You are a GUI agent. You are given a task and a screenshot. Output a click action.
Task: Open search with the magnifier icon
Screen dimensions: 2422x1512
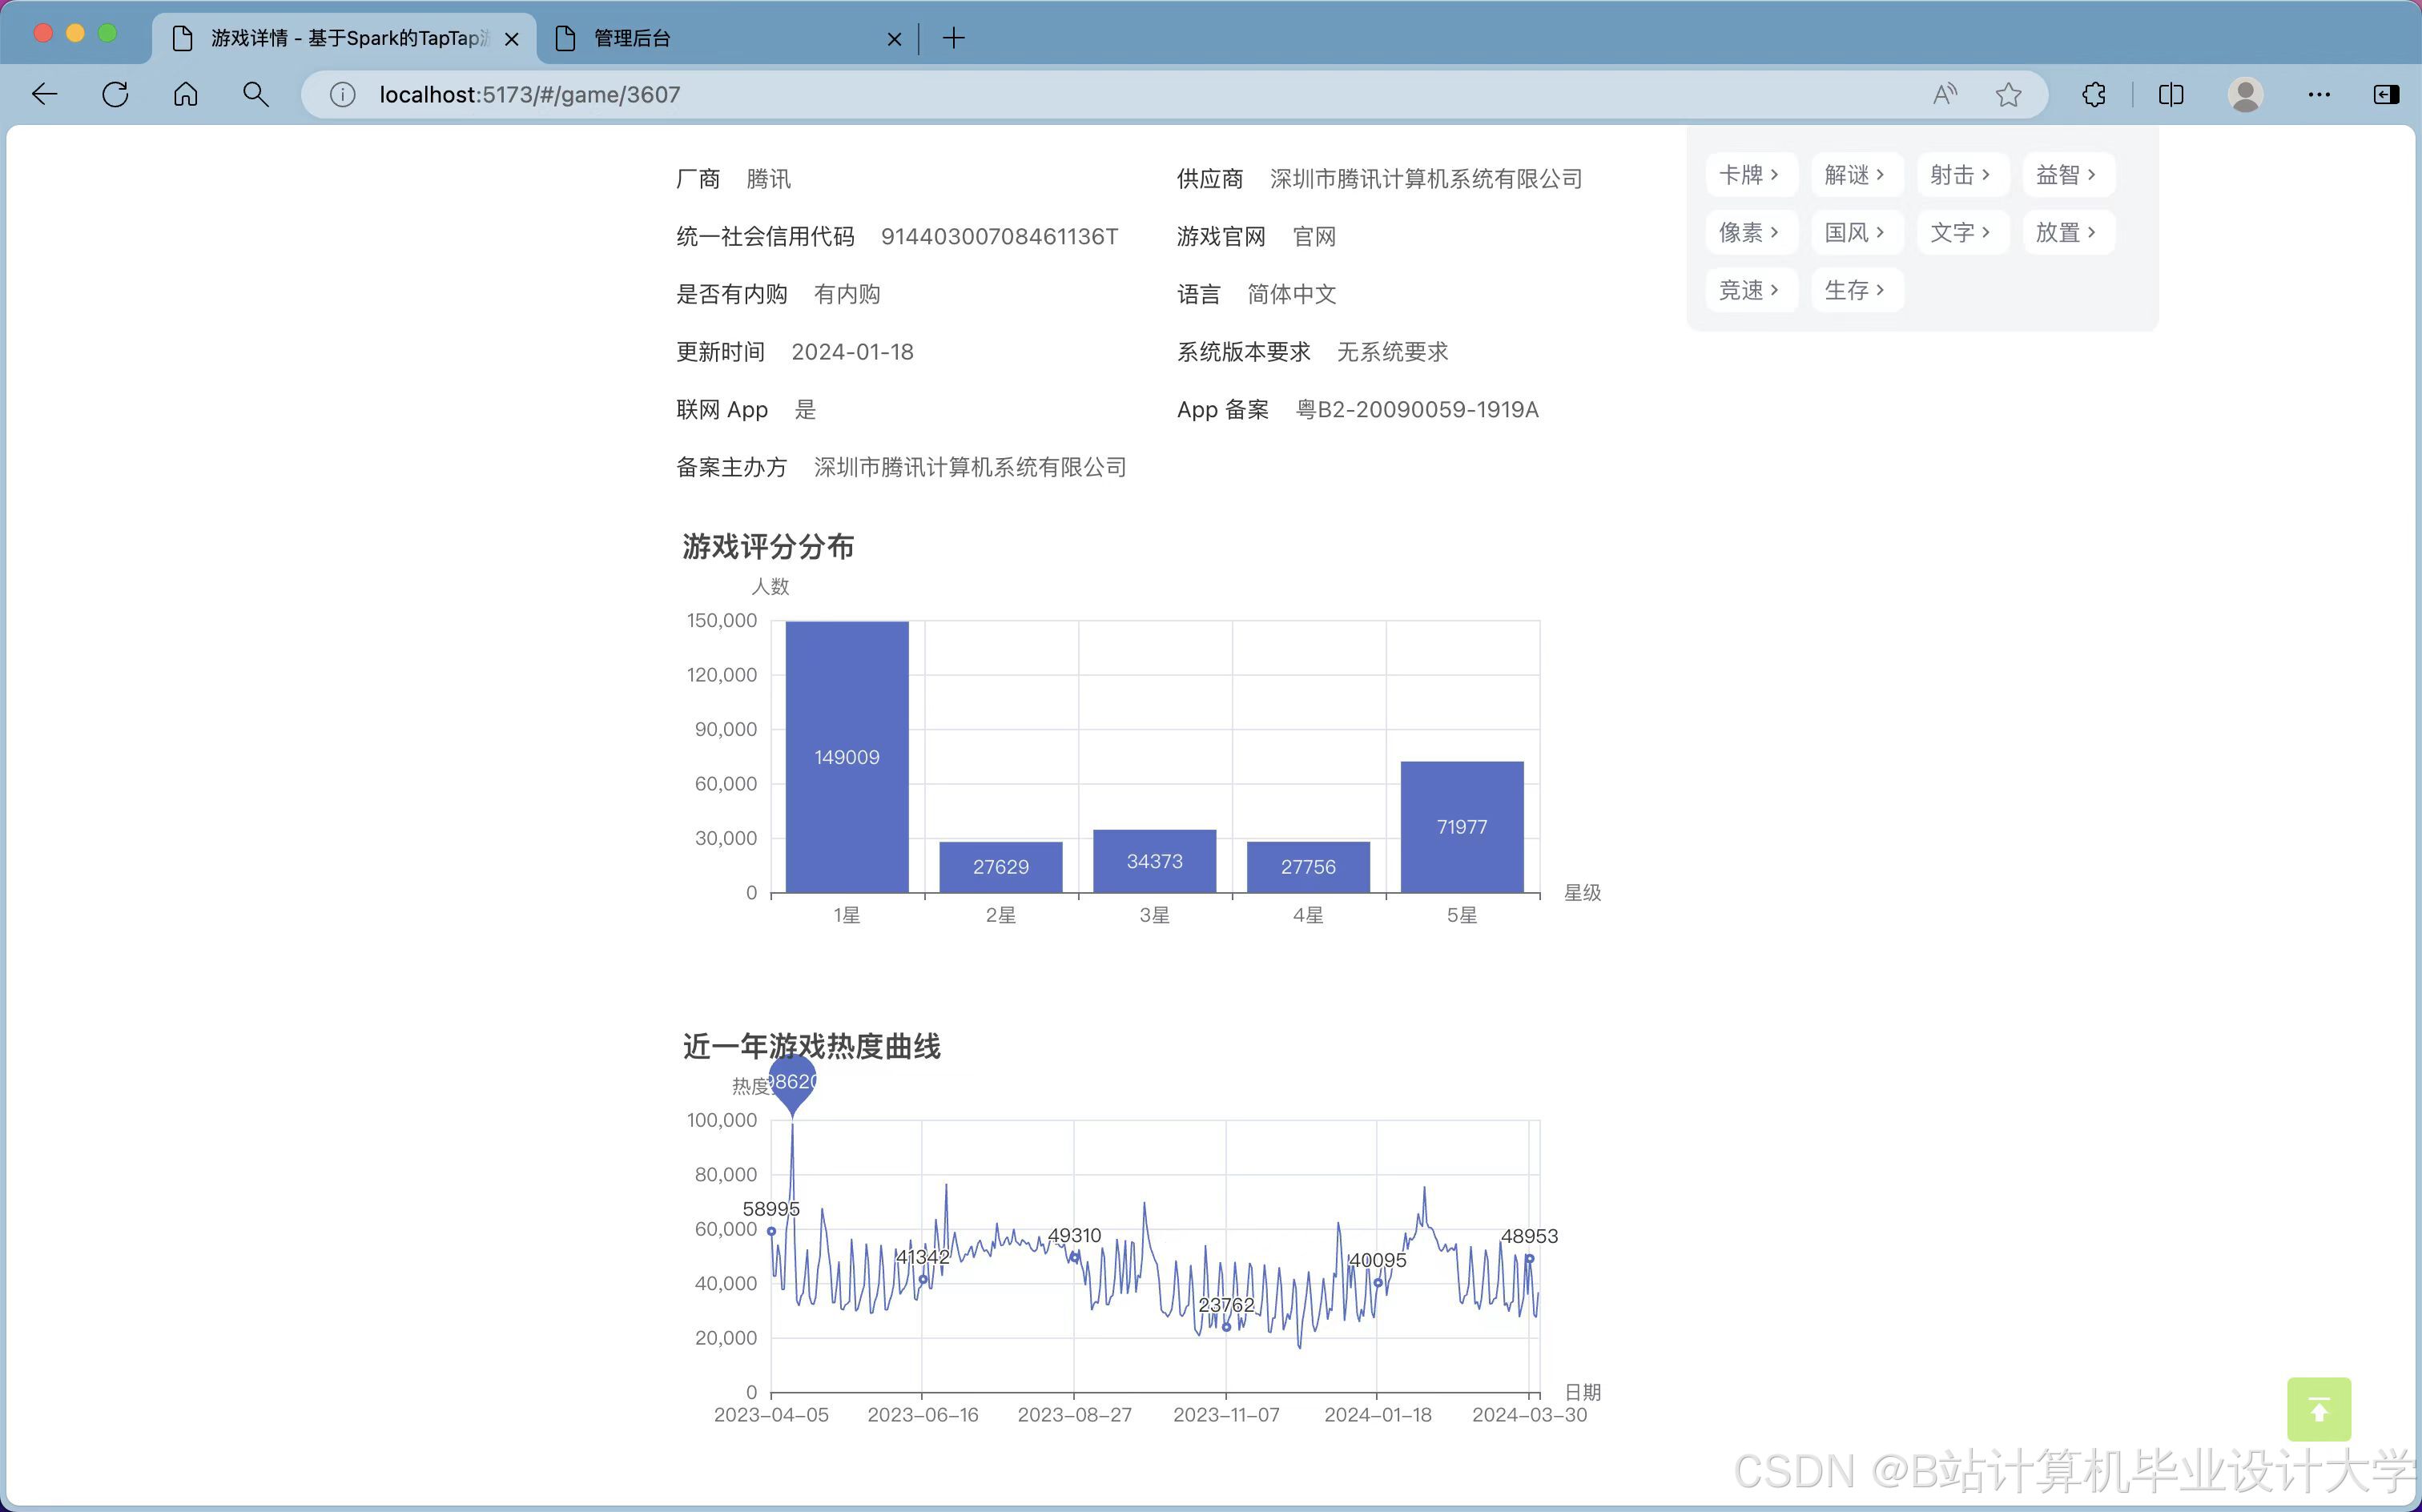[255, 94]
